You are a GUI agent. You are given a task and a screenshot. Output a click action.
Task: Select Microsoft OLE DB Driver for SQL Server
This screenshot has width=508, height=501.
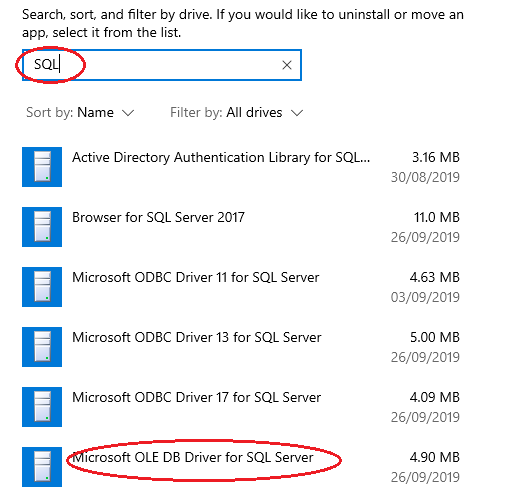193,457
